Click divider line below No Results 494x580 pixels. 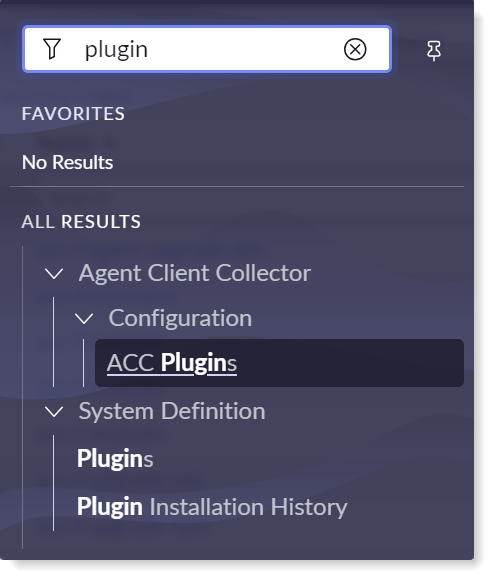237,187
